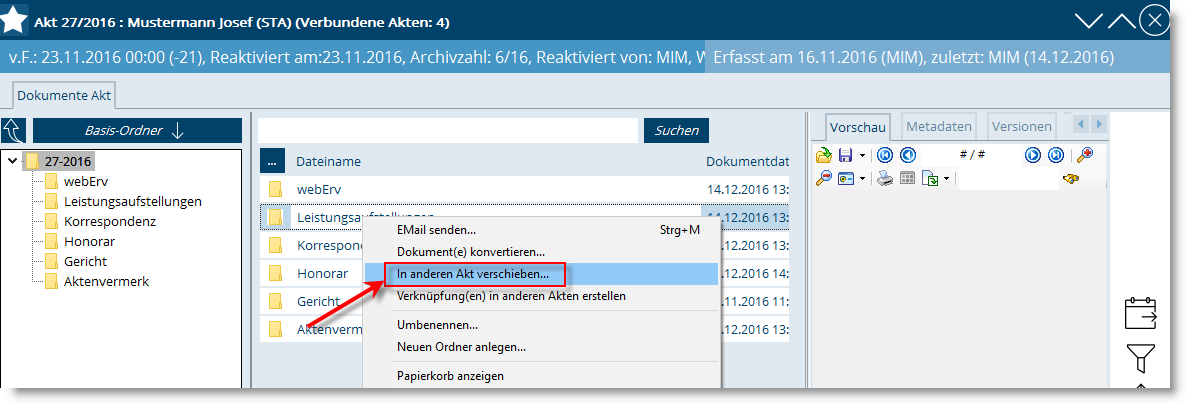Go to next page in preview

(x=1033, y=155)
